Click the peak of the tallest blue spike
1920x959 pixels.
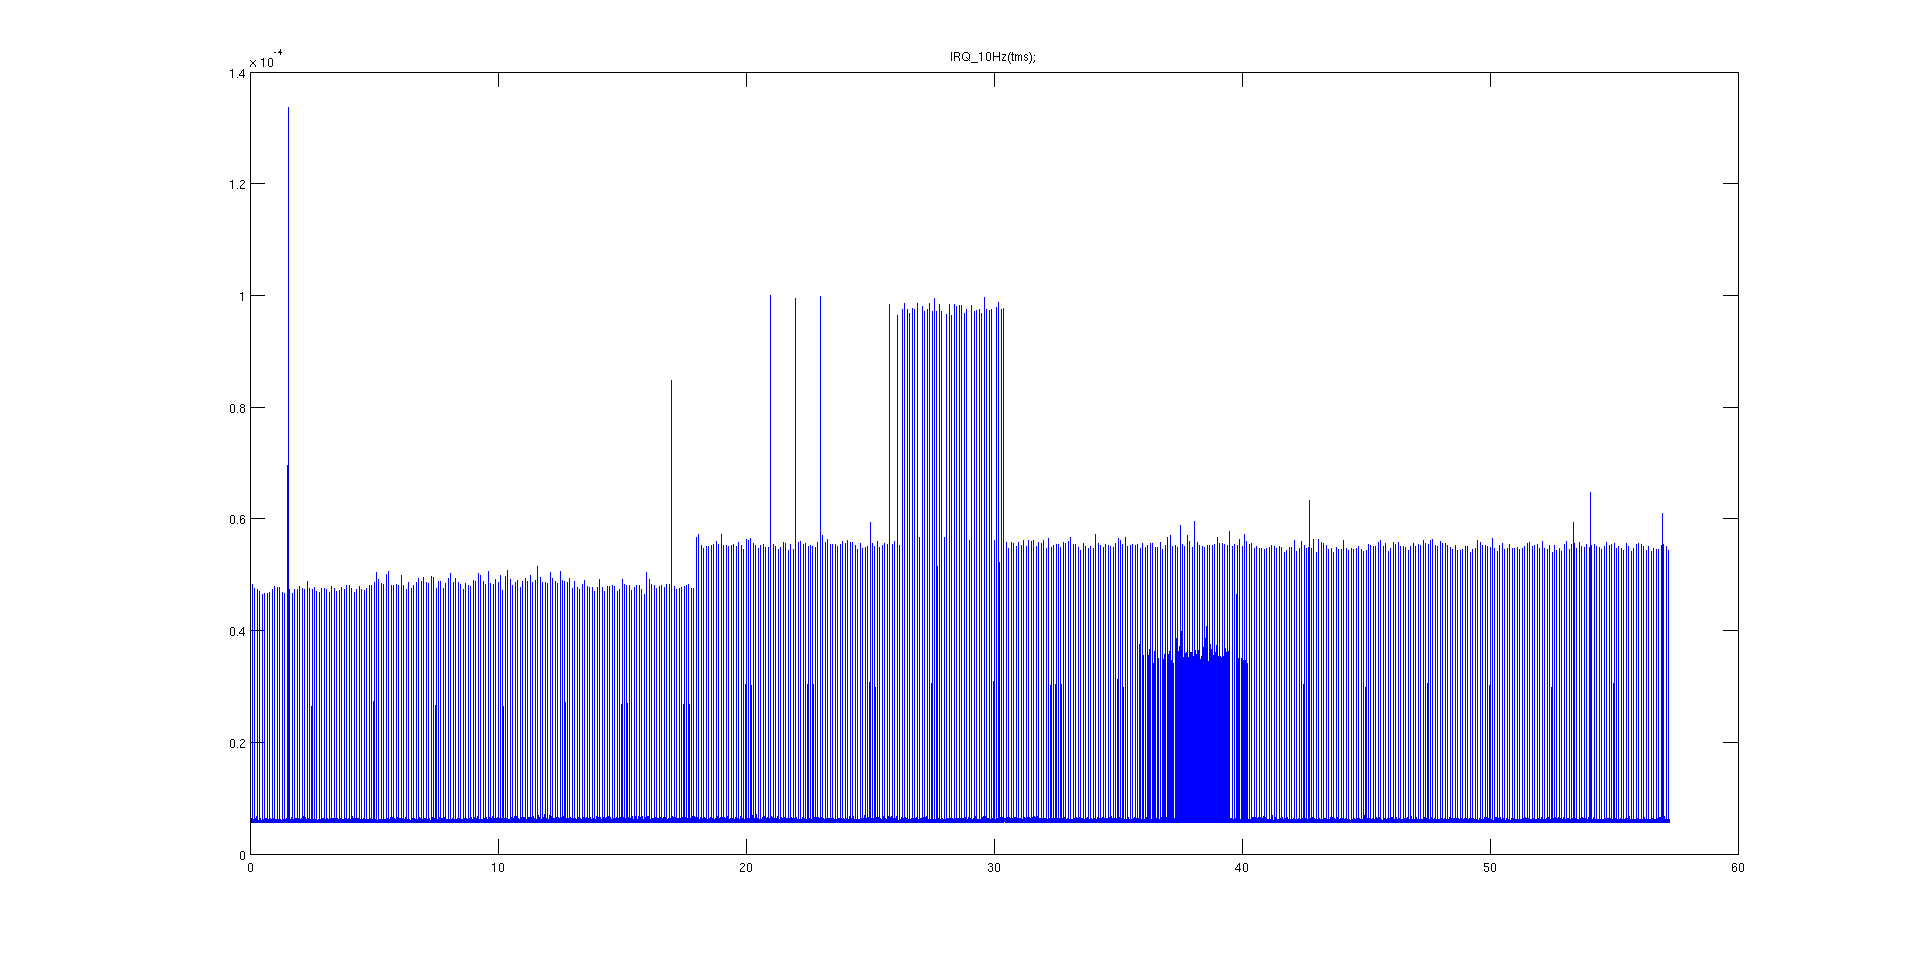pyautogui.click(x=288, y=108)
